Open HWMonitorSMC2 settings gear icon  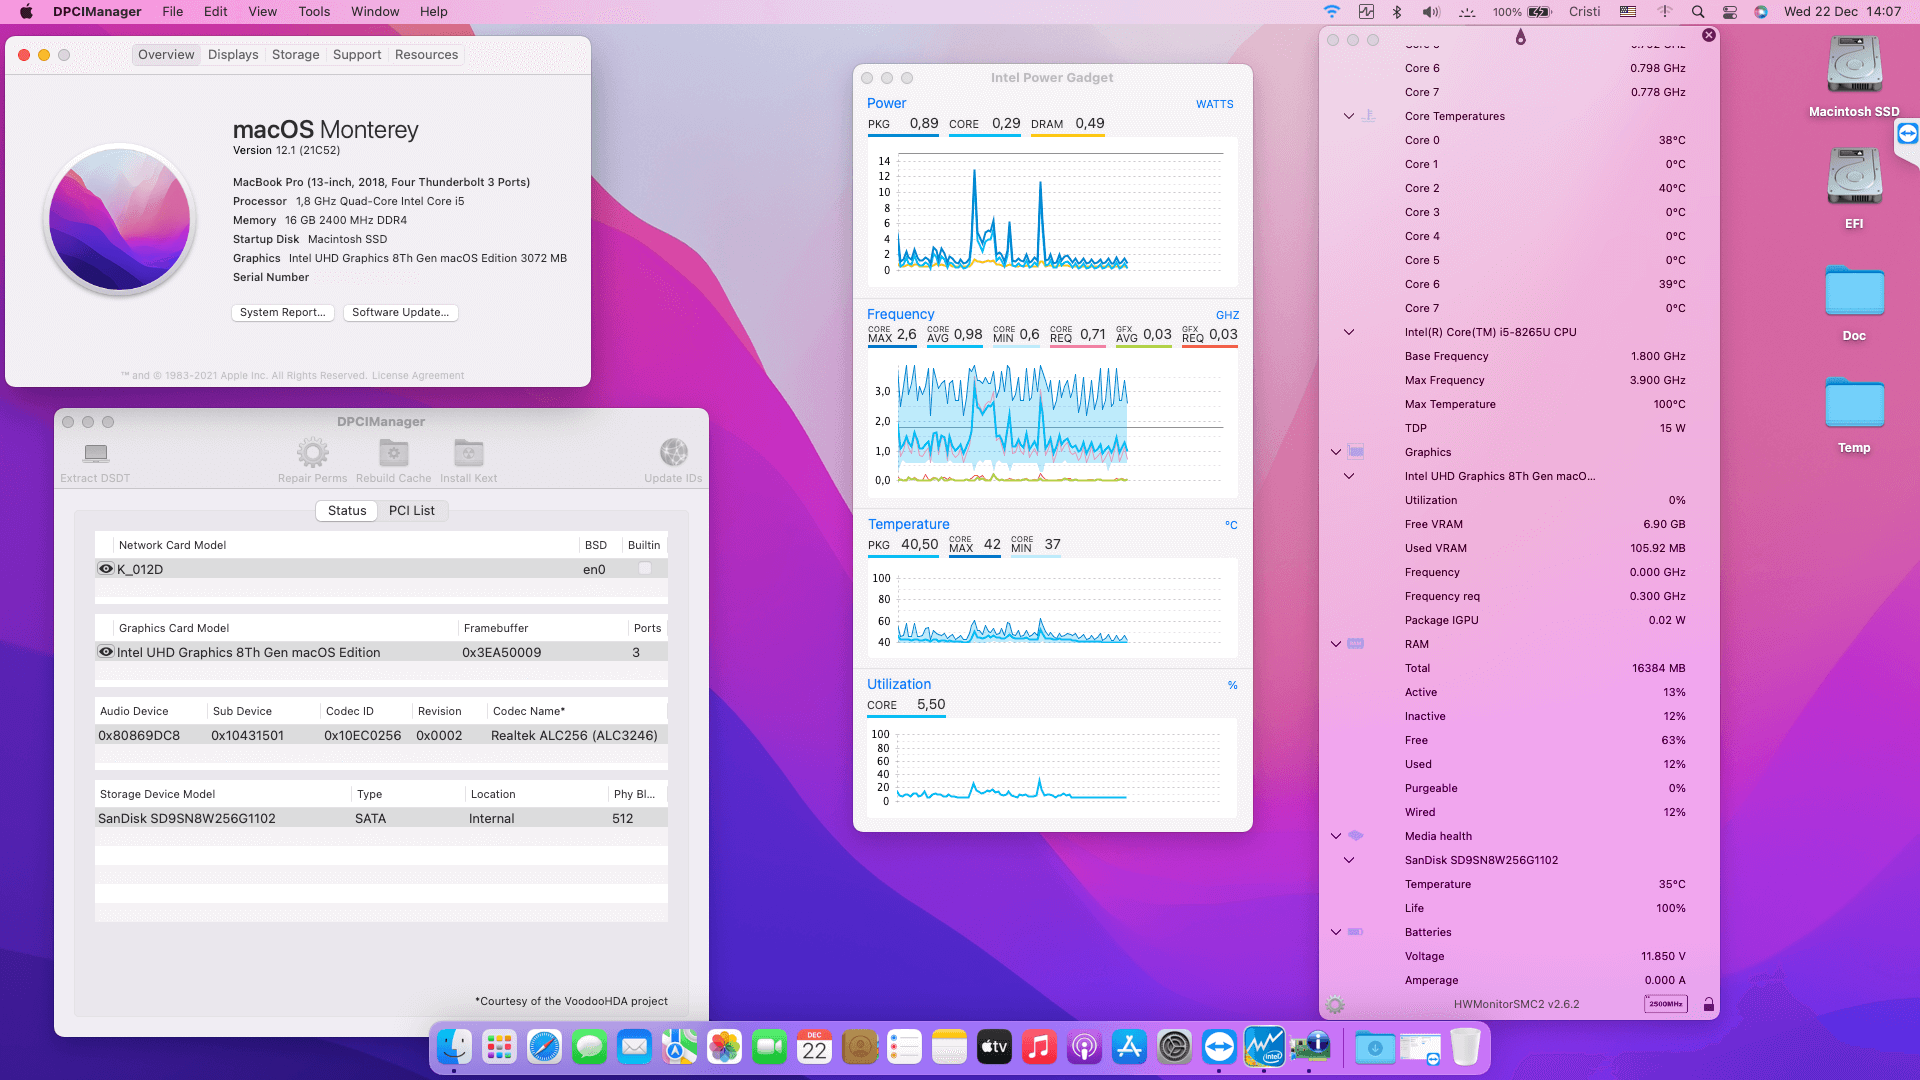coord(1335,1004)
